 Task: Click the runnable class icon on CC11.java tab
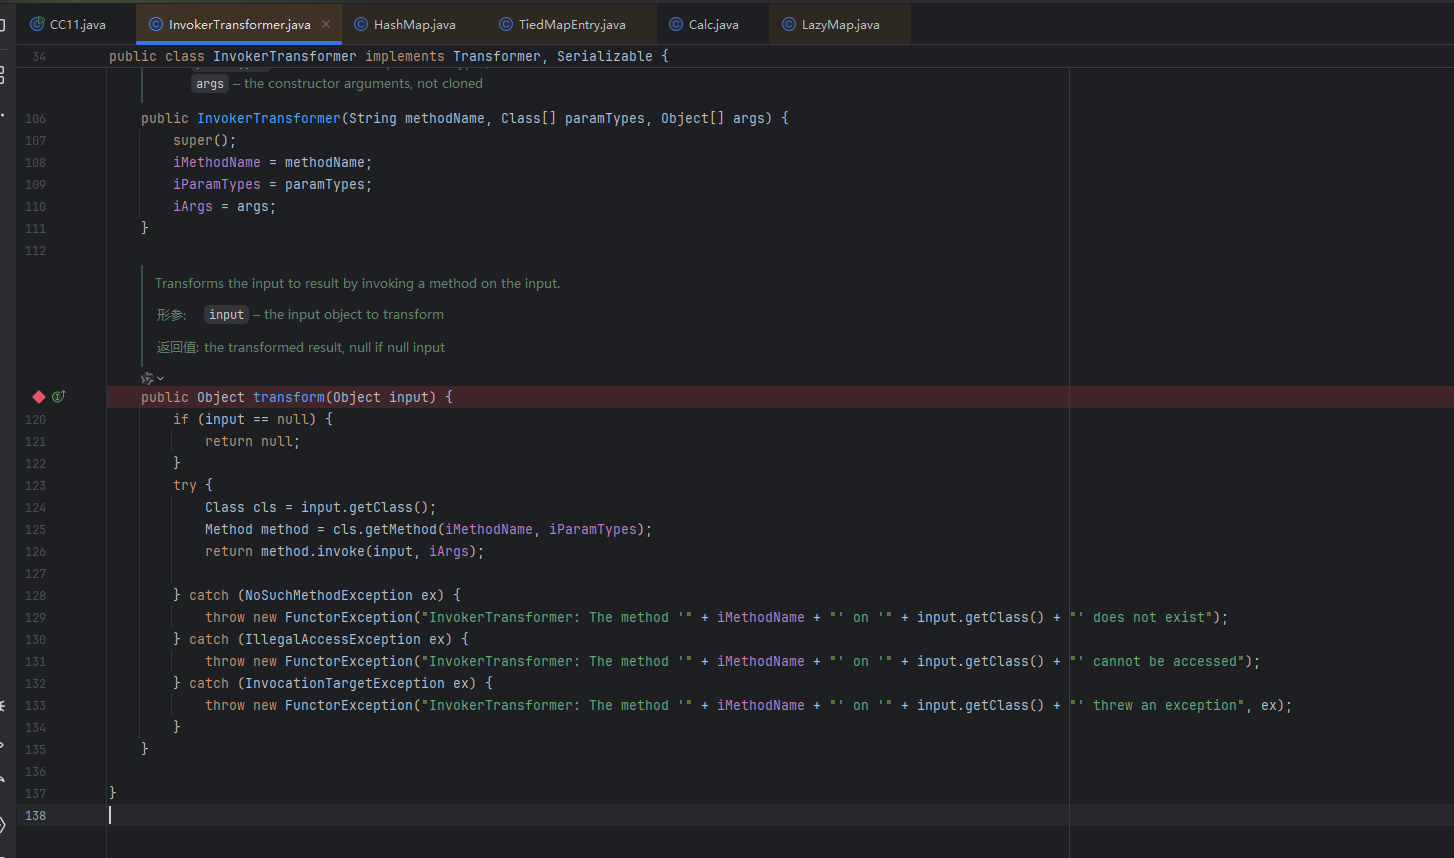37,24
